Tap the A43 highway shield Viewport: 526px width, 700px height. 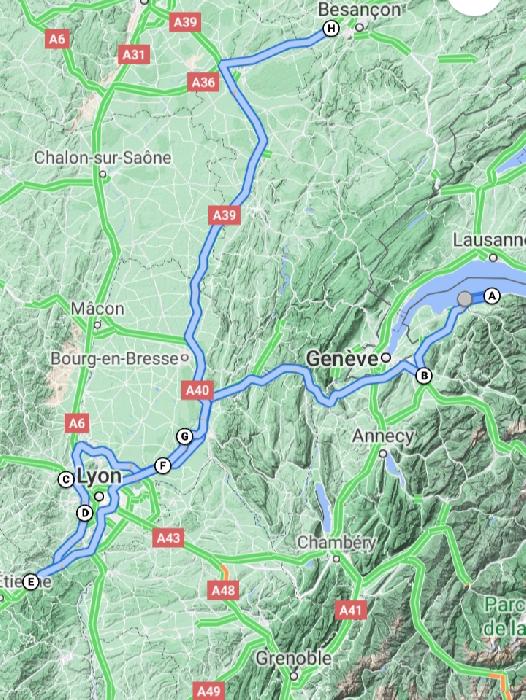coord(168,538)
